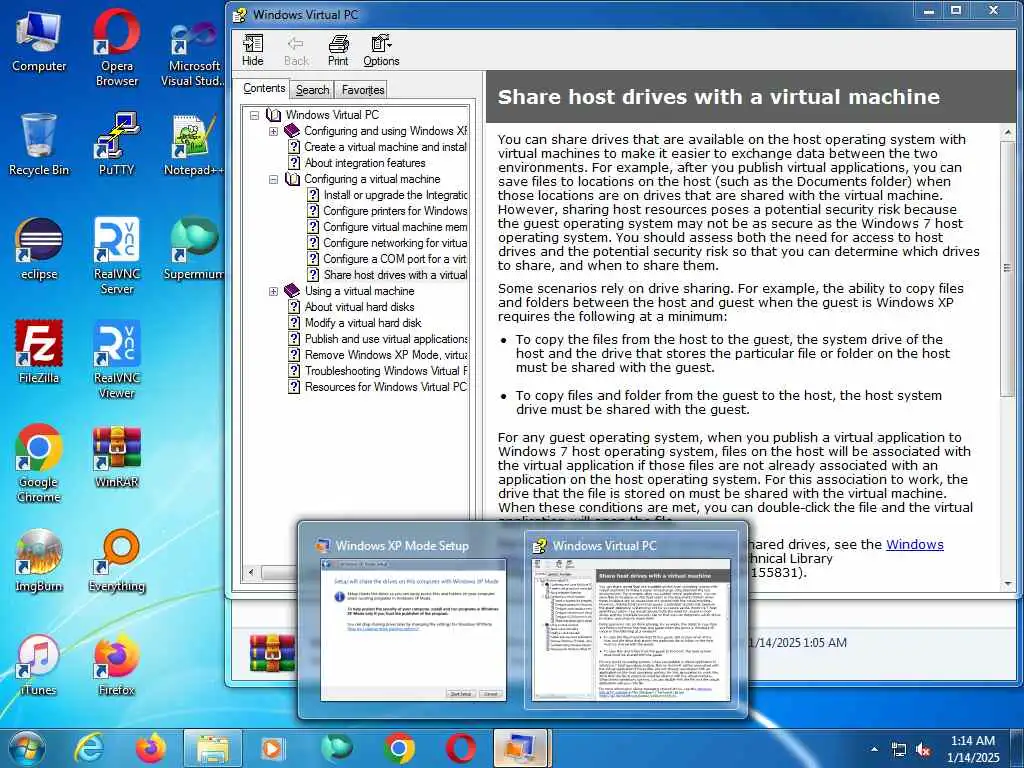Open Publish and use virtual applications topic

pyautogui.click(x=378, y=339)
